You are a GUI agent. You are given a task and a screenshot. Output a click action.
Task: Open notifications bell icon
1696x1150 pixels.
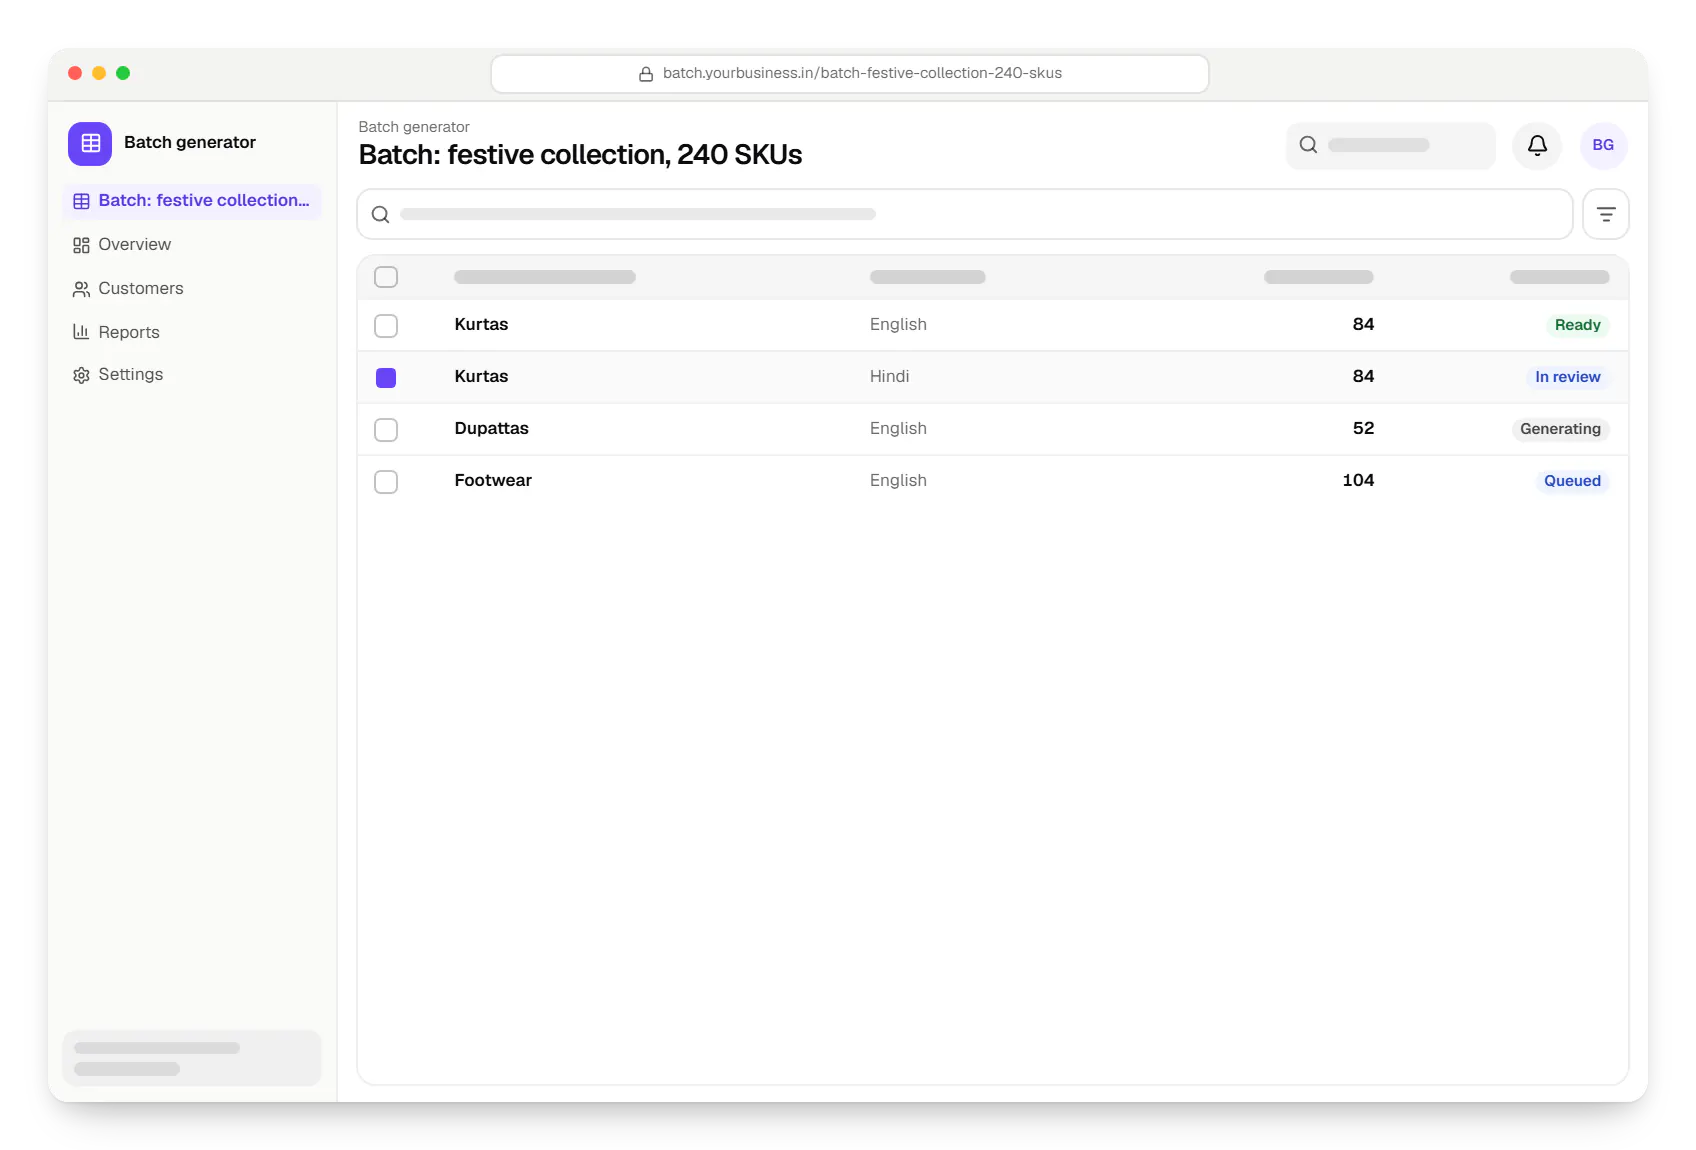click(1537, 145)
